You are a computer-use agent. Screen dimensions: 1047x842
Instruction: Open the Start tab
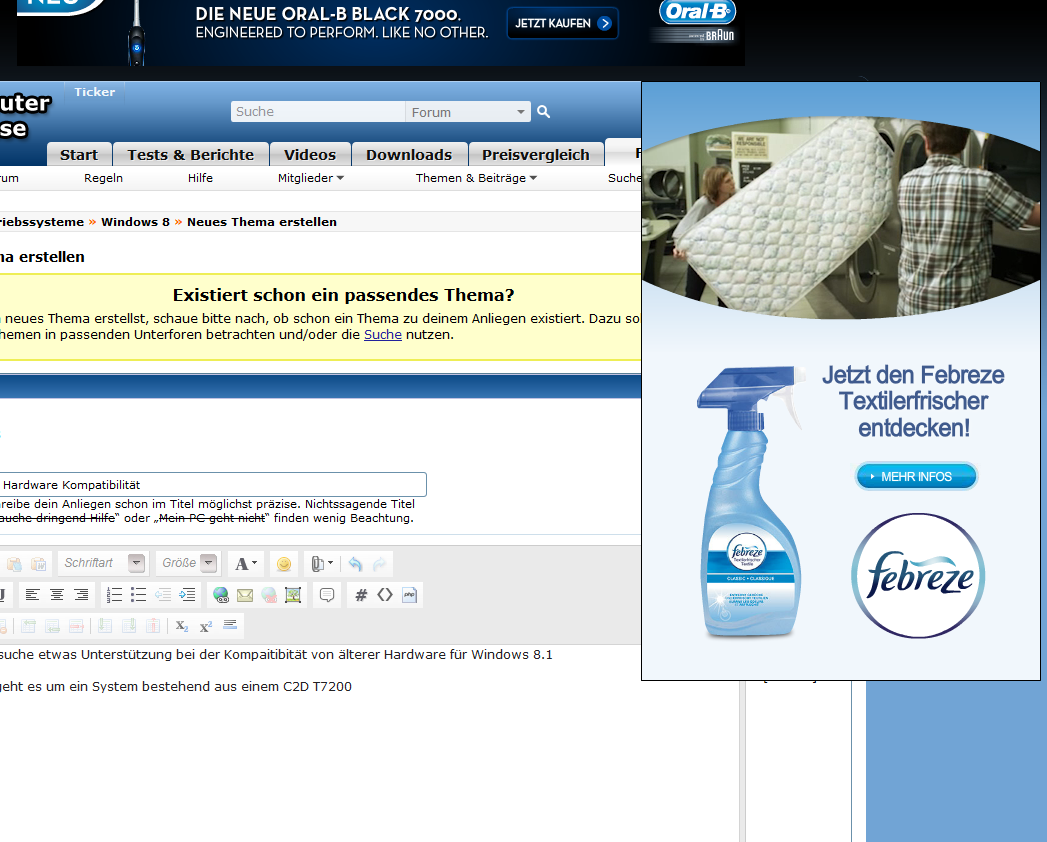pos(79,155)
